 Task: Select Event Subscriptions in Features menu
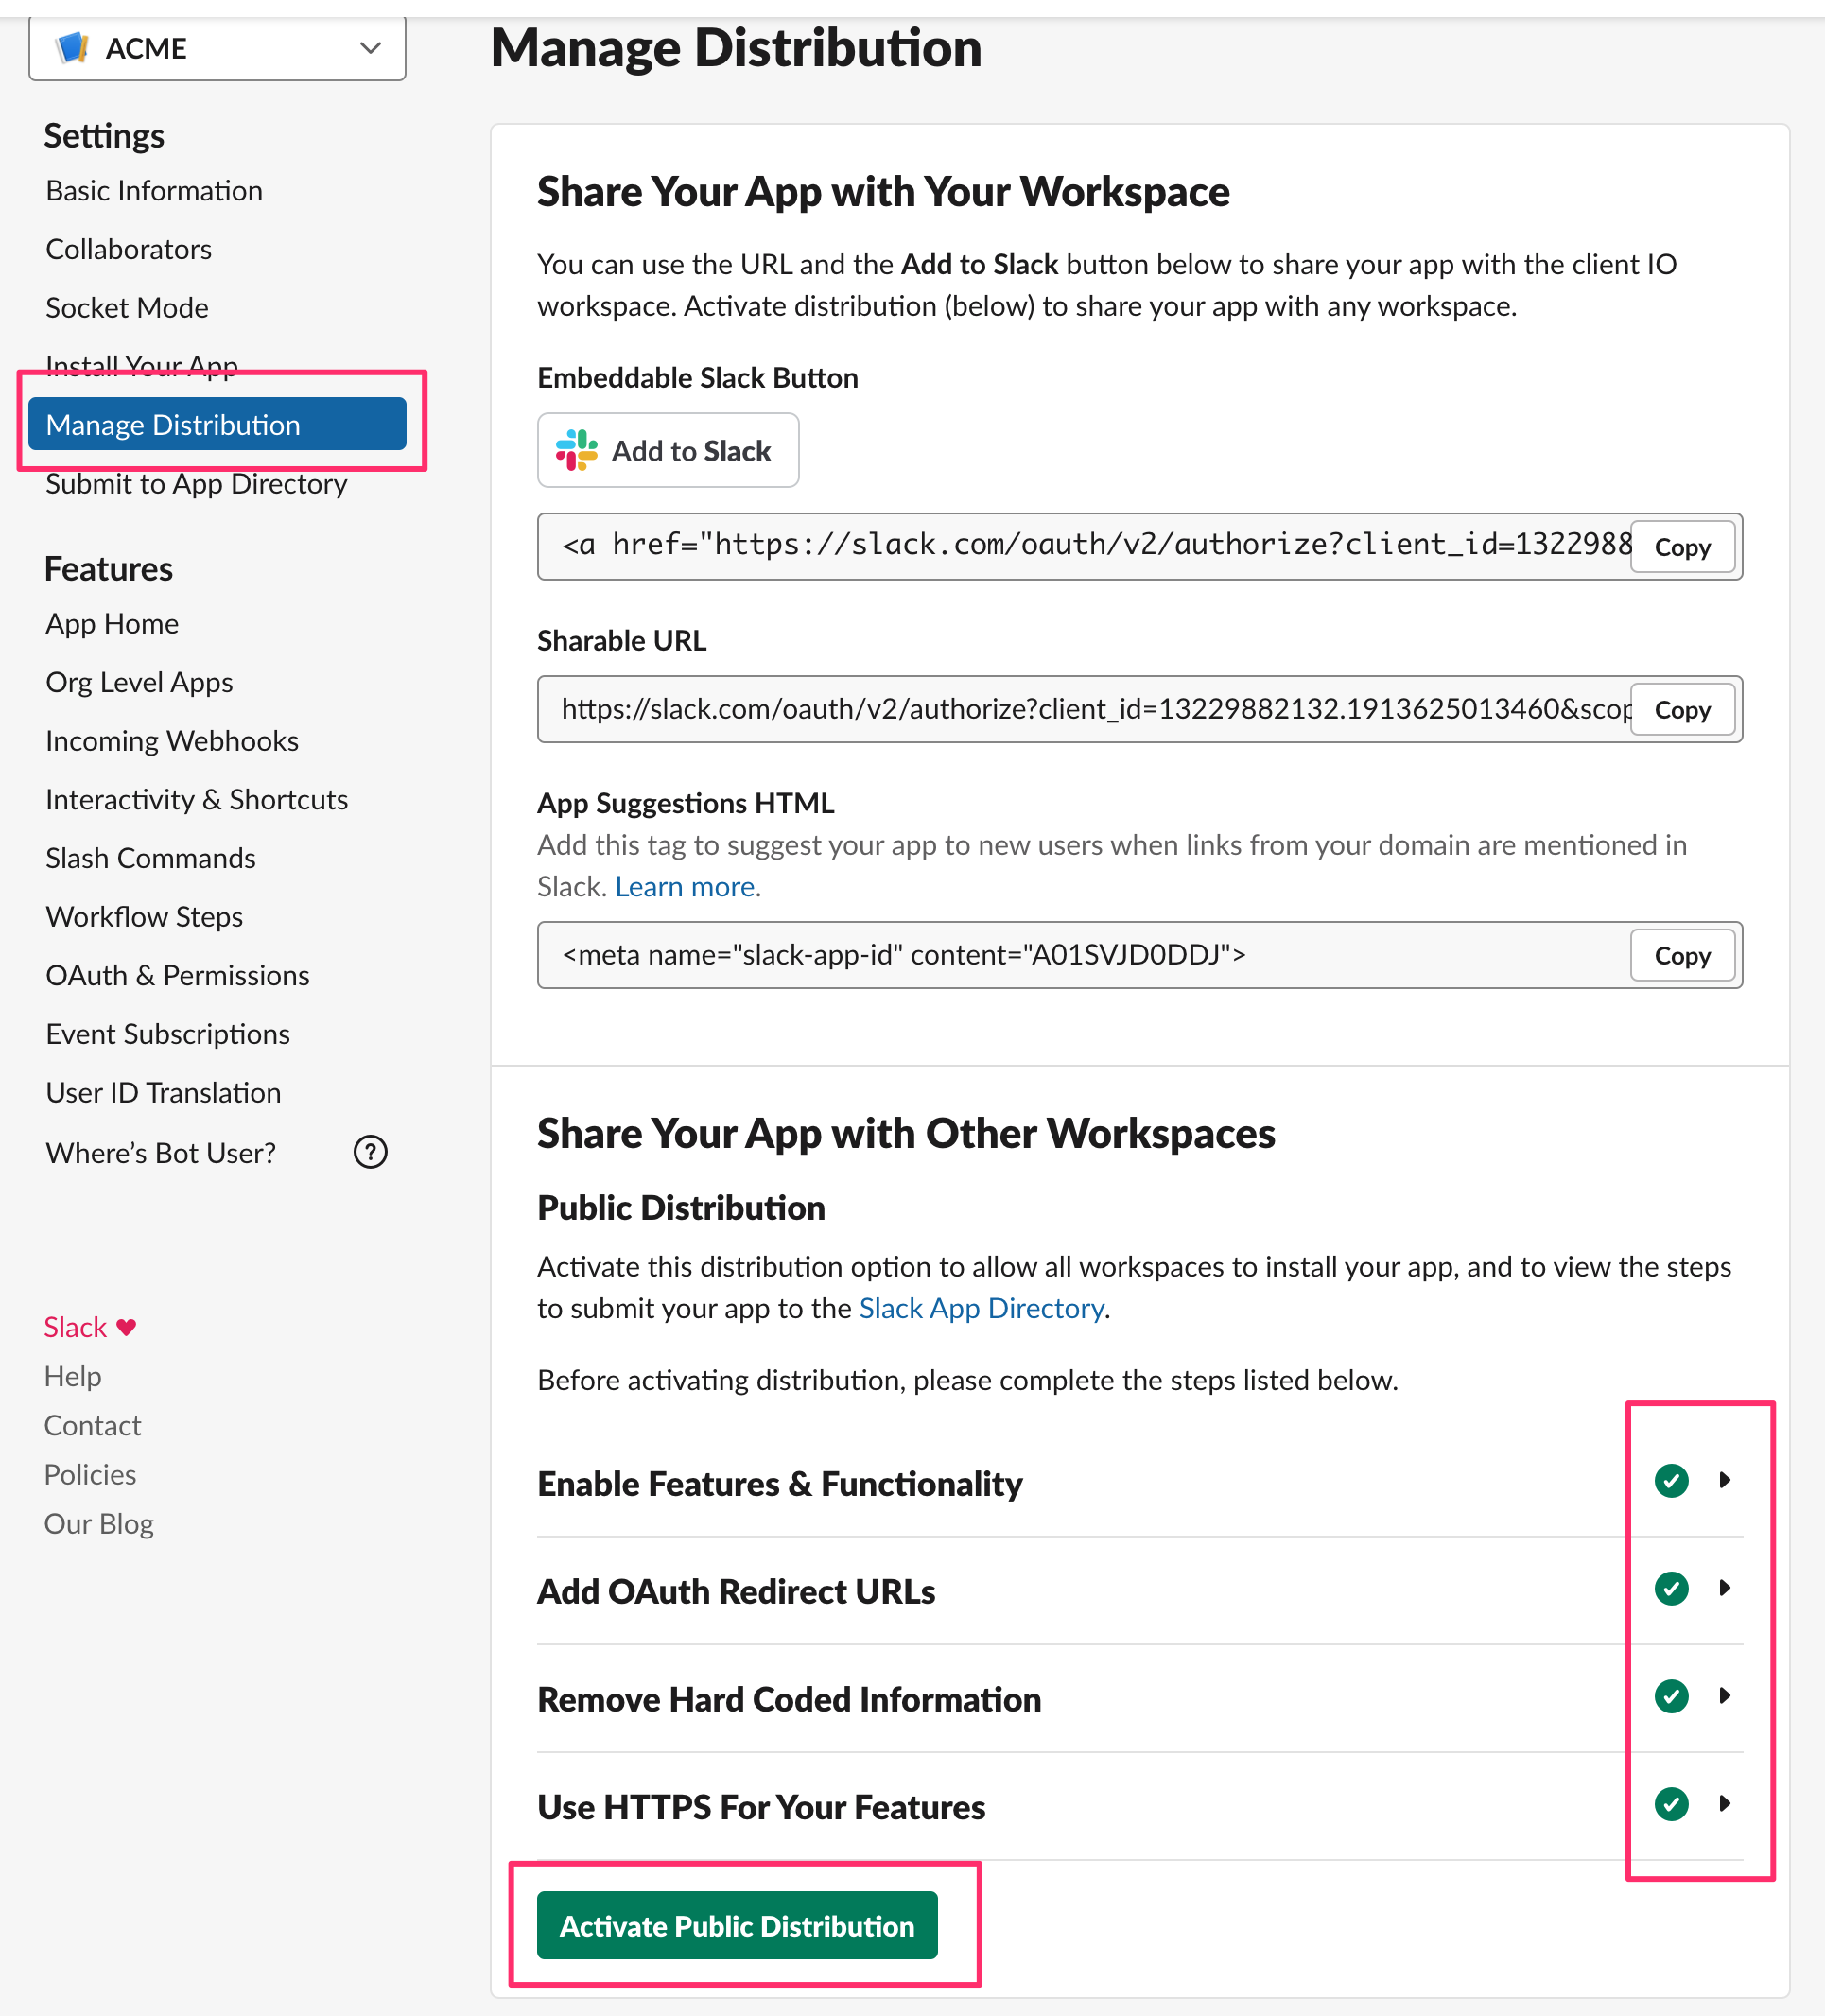click(x=167, y=1034)
